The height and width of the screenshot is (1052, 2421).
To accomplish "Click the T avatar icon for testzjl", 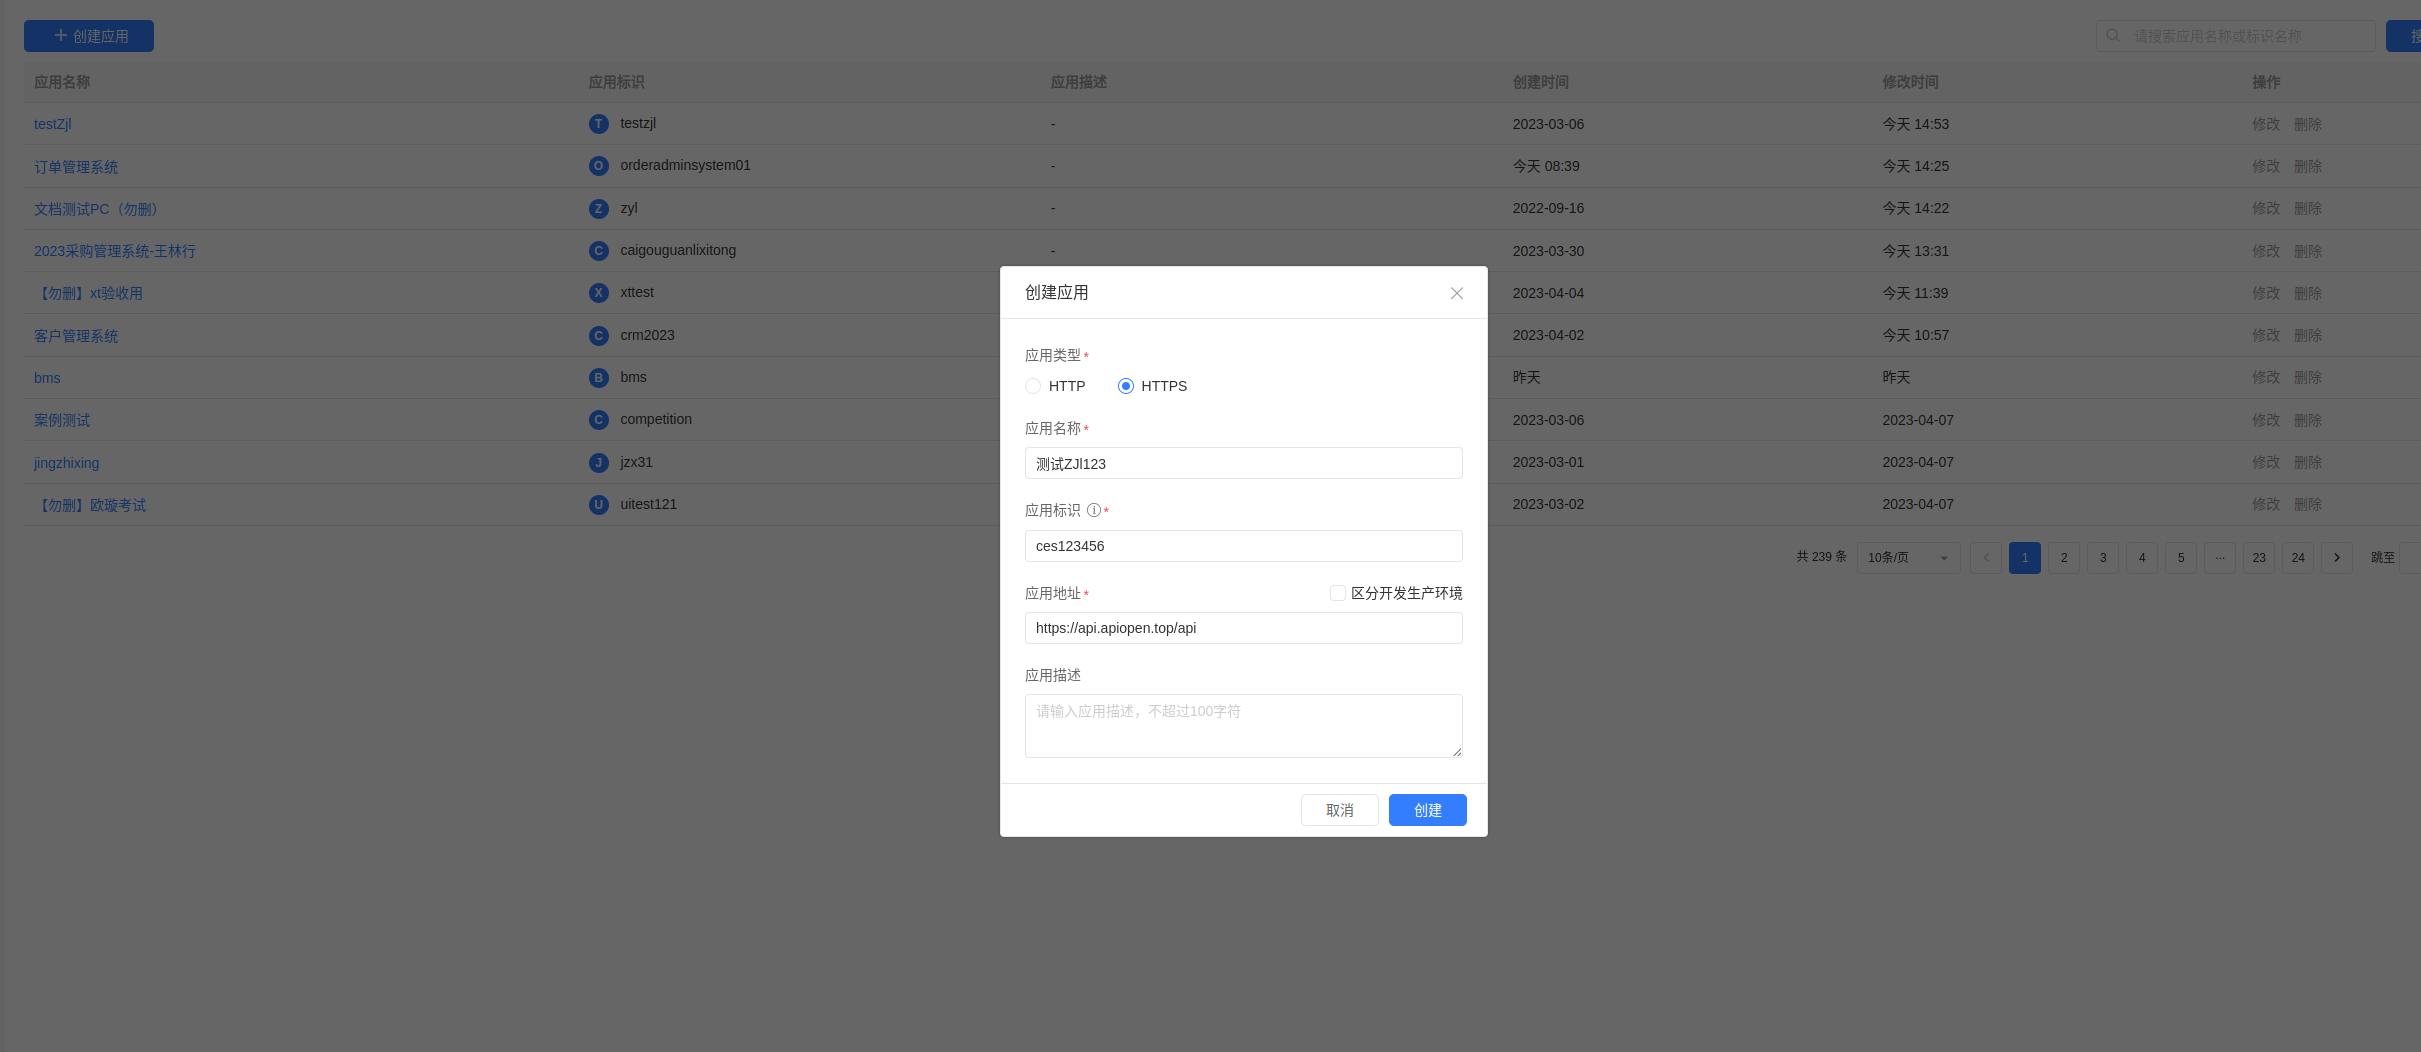I will point(598,124).
